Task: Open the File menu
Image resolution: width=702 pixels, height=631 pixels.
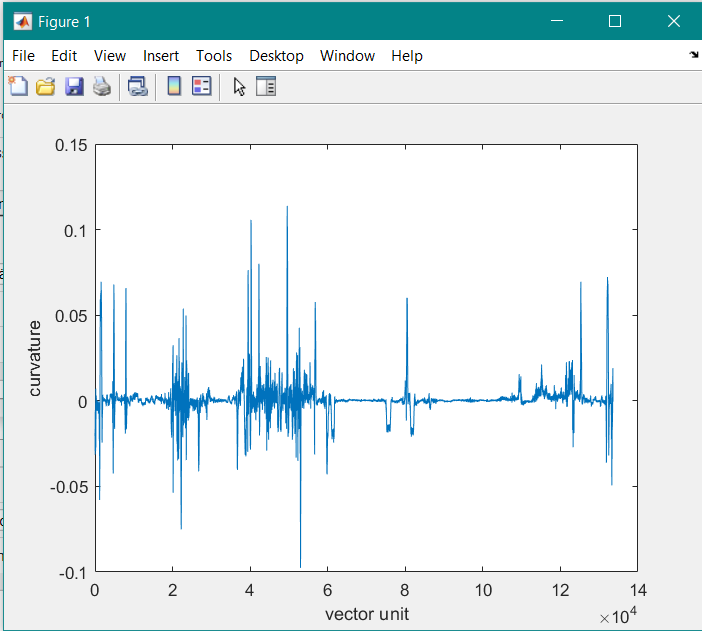Action: [23, 56]
